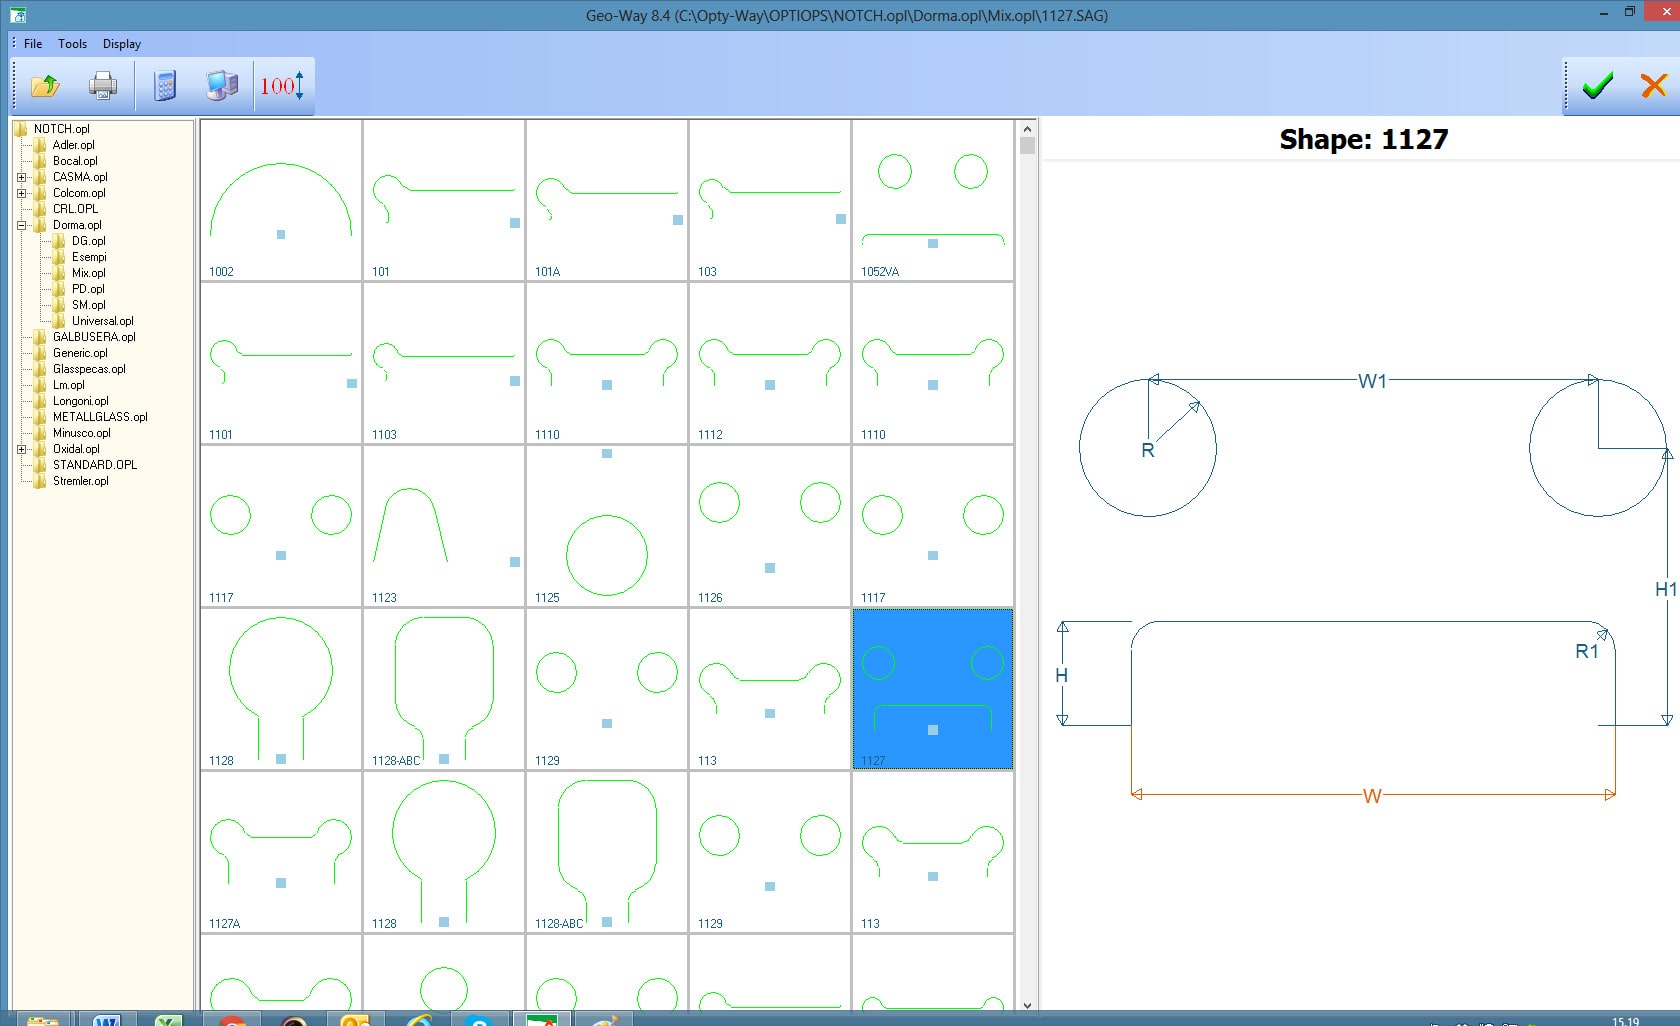The height and width of the screenshot is (1026, 1680).
Task: Select shape thumbnail 1101
Action: (x=281, y=363)
